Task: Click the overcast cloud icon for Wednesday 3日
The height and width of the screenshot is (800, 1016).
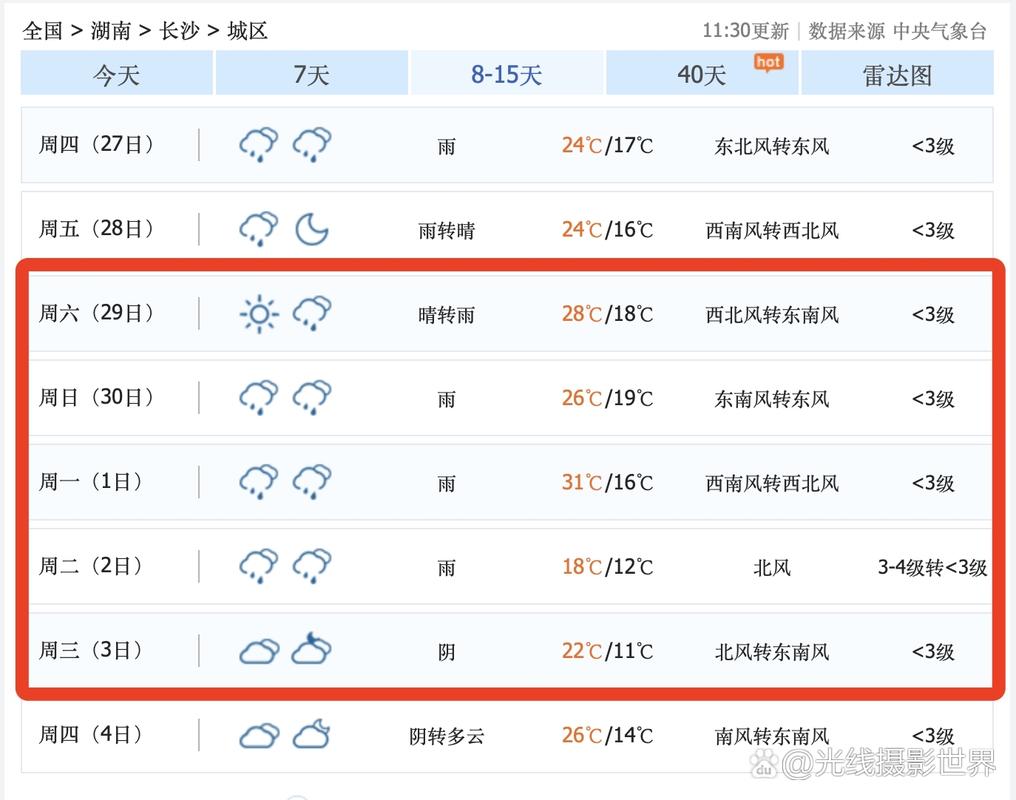Action: click(x=258, y=650)
